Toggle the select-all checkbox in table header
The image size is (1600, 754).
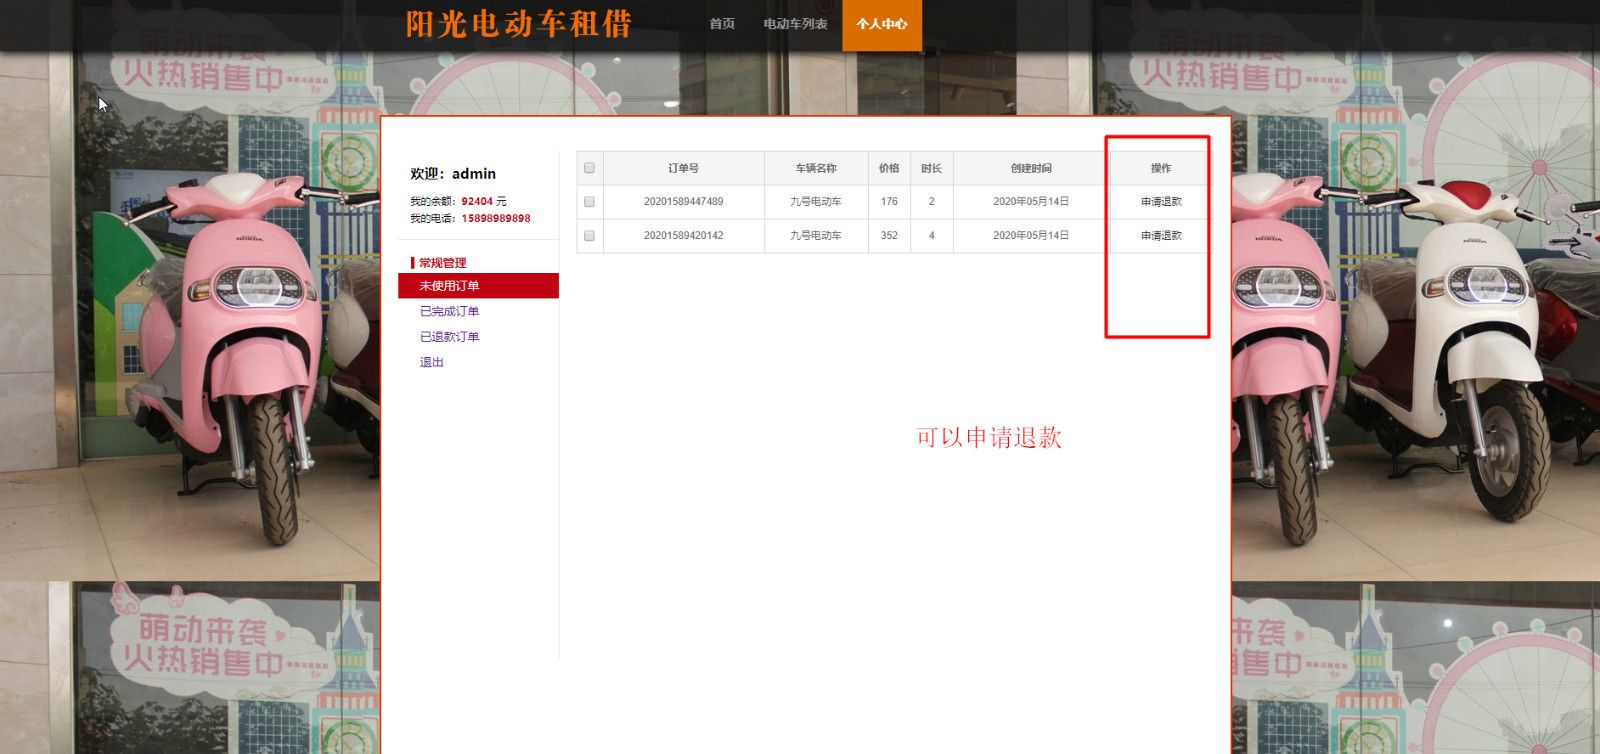click(x=589, y=168)
